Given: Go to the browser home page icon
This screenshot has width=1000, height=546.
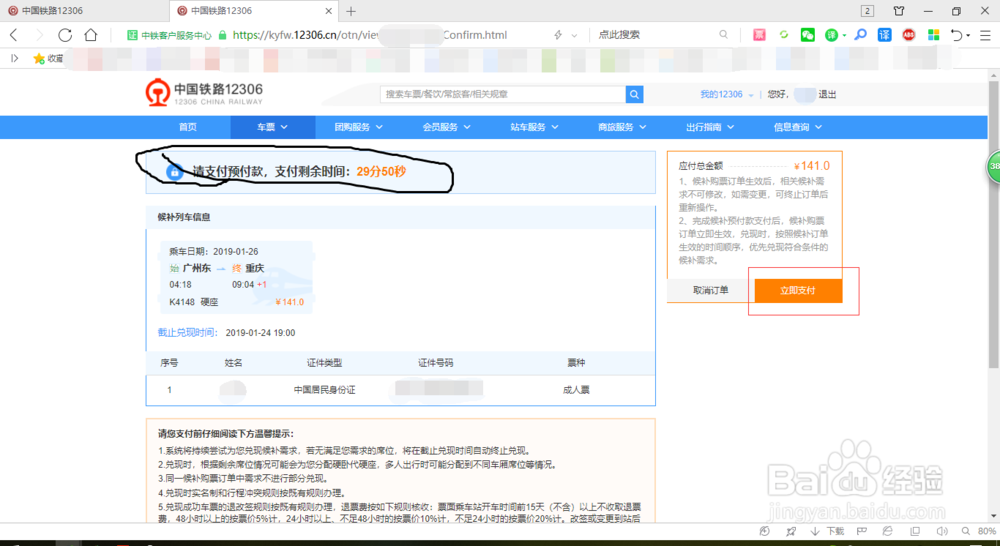Looking at the screenshot, I should click(91, 35).
